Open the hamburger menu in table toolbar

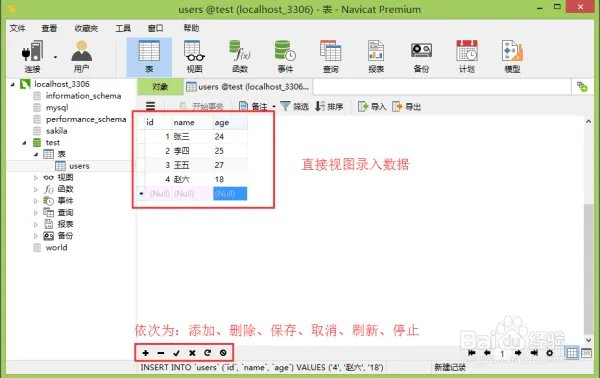(x=150, y=106)
